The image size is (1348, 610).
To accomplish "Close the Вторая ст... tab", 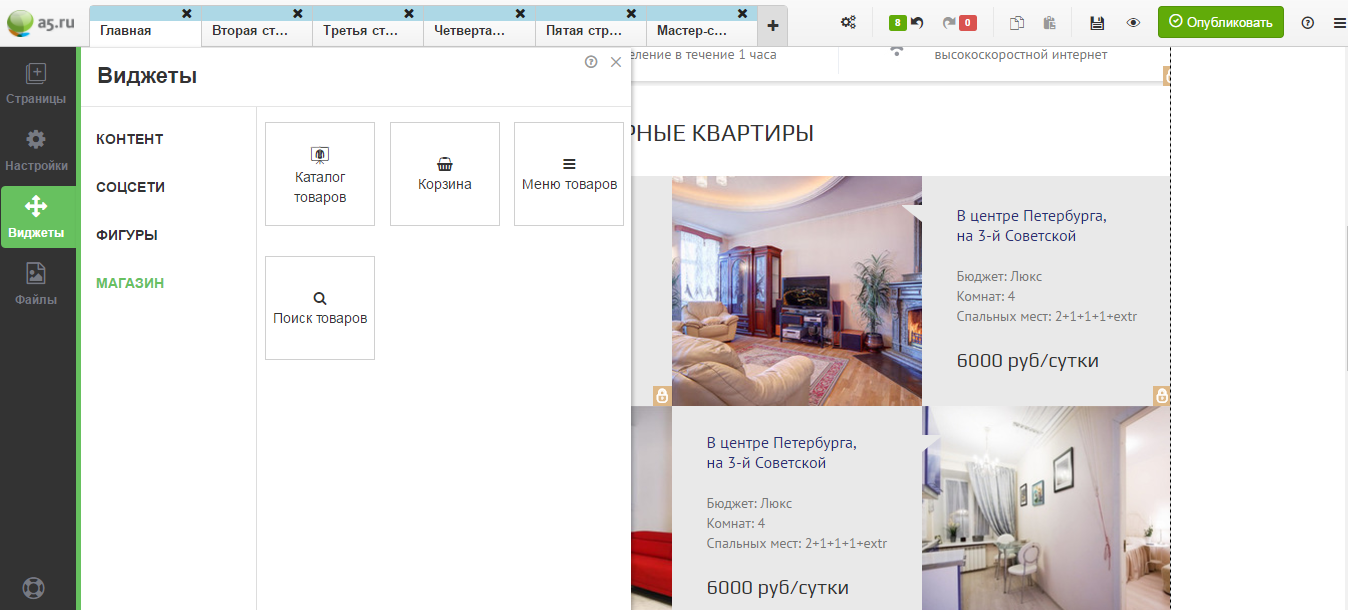I will [298, 13].
